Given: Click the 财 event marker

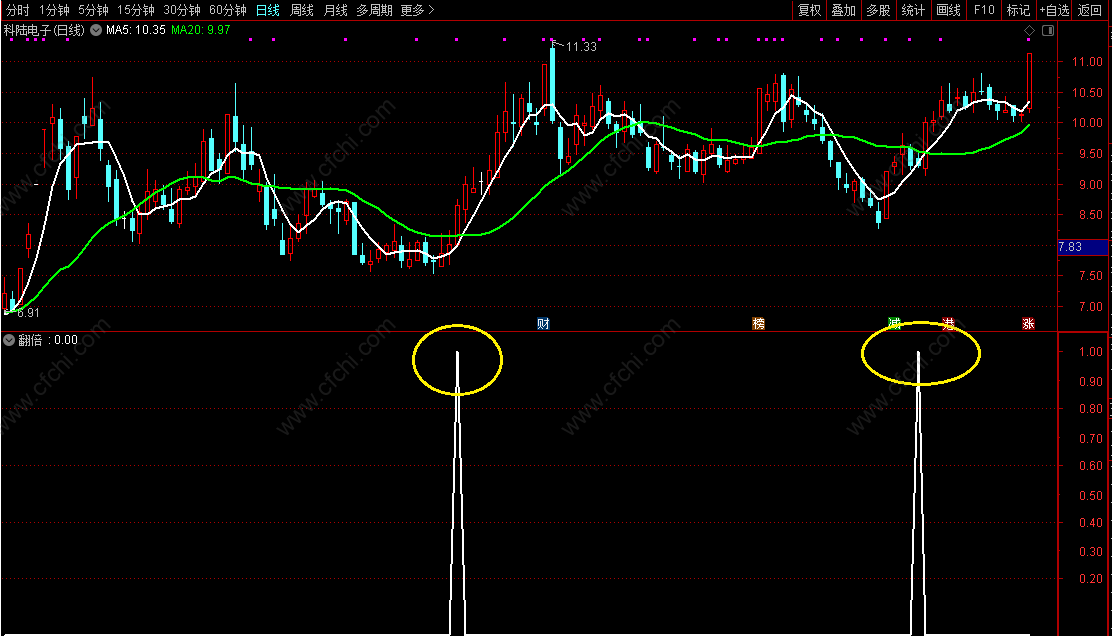Looking at the screenshot, I should 543,324.
